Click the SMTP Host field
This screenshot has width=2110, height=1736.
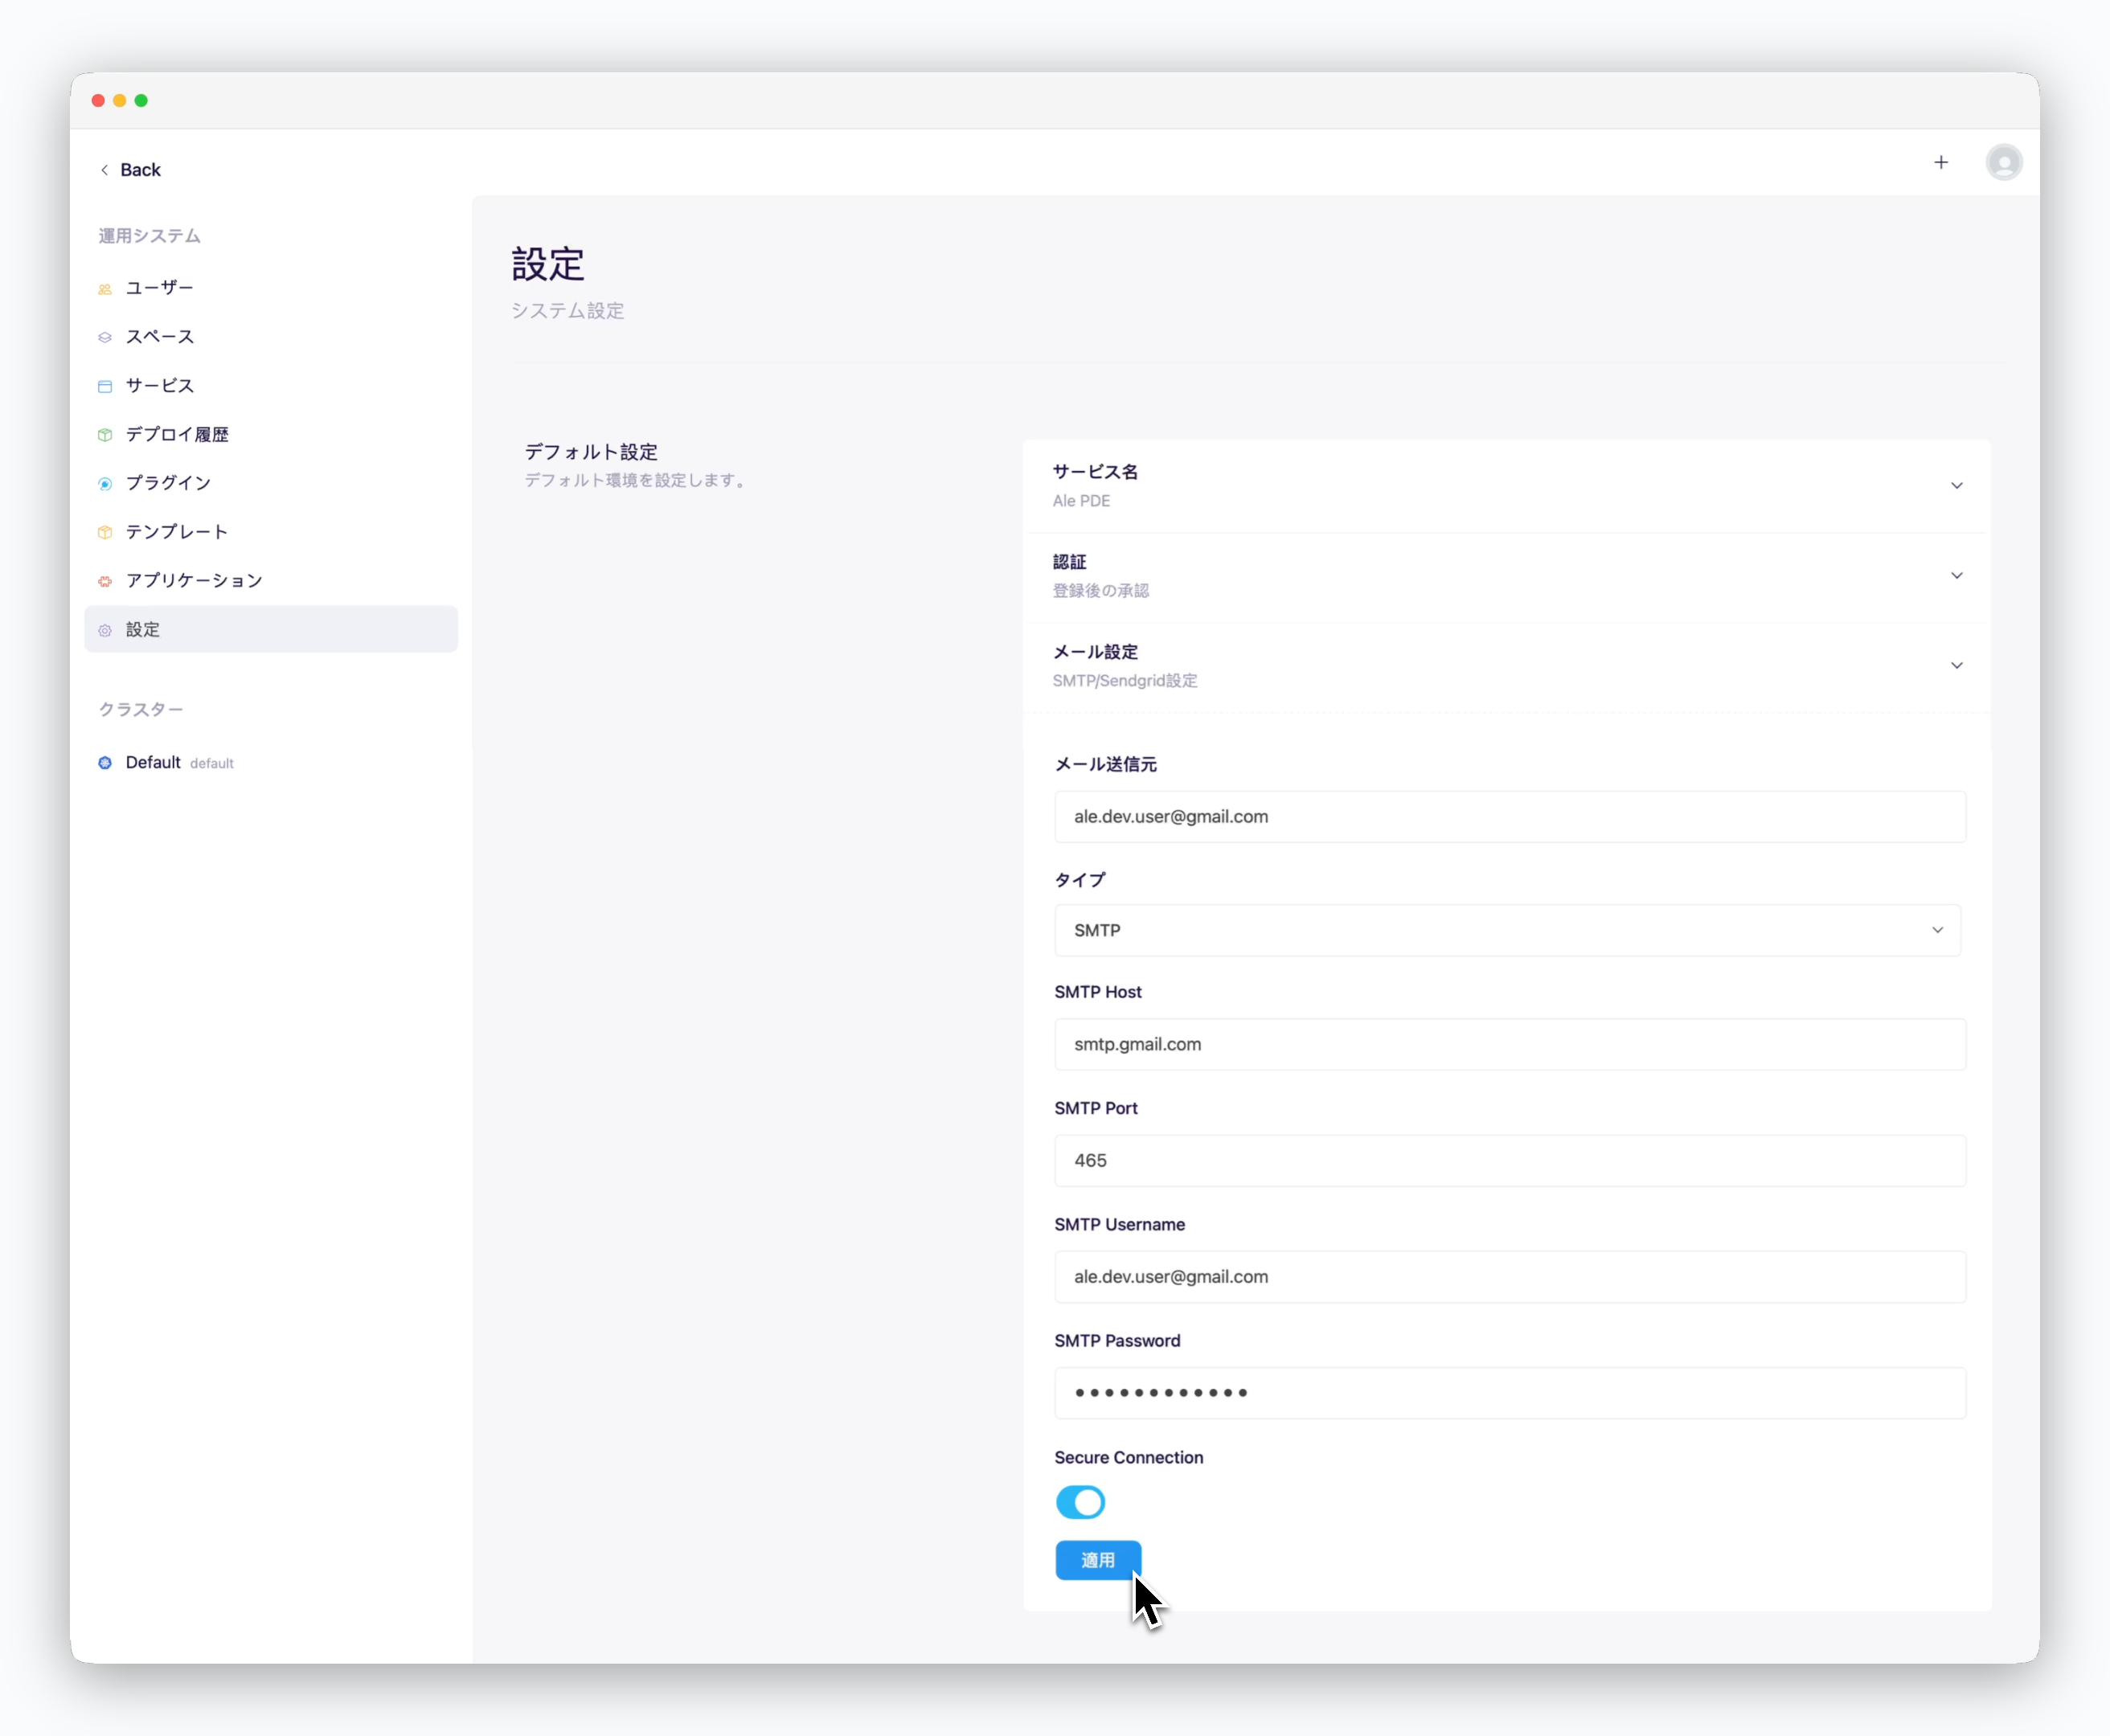click(1510, 1044)
